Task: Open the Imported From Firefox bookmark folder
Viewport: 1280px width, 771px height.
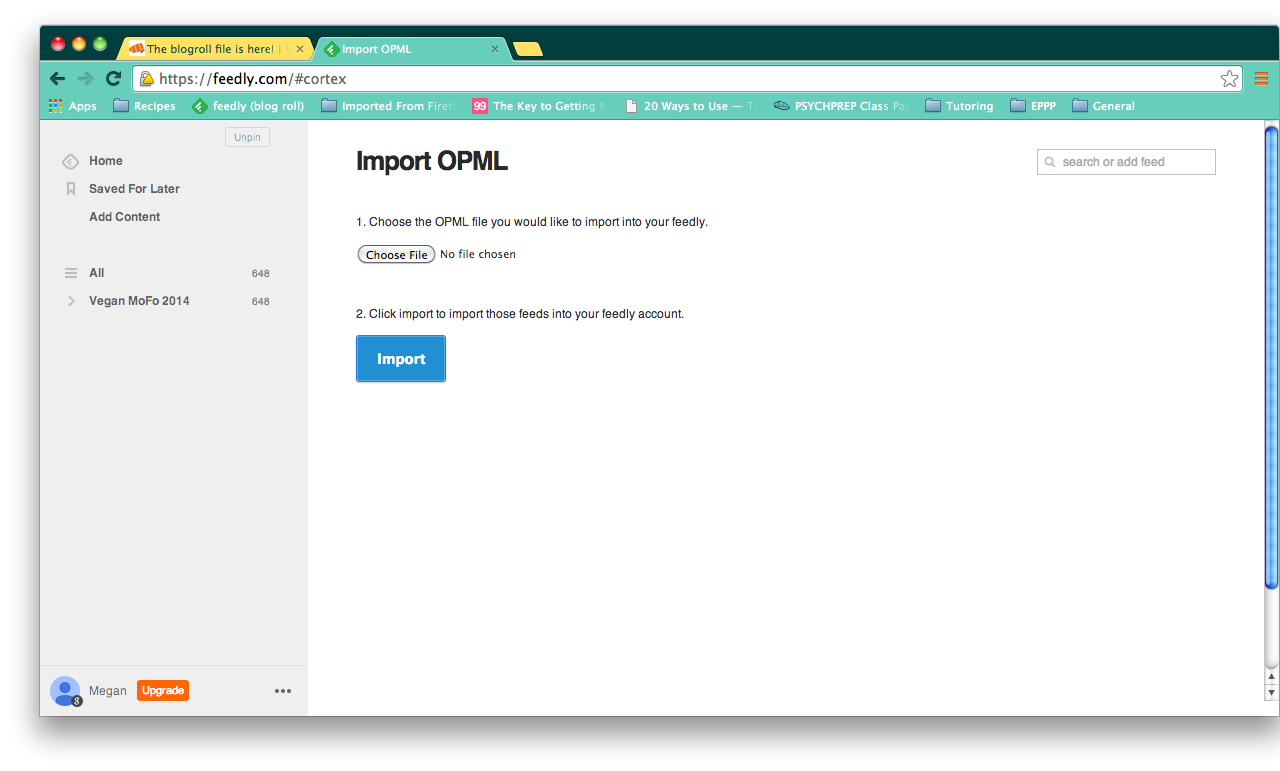Action: pos(387,106)
